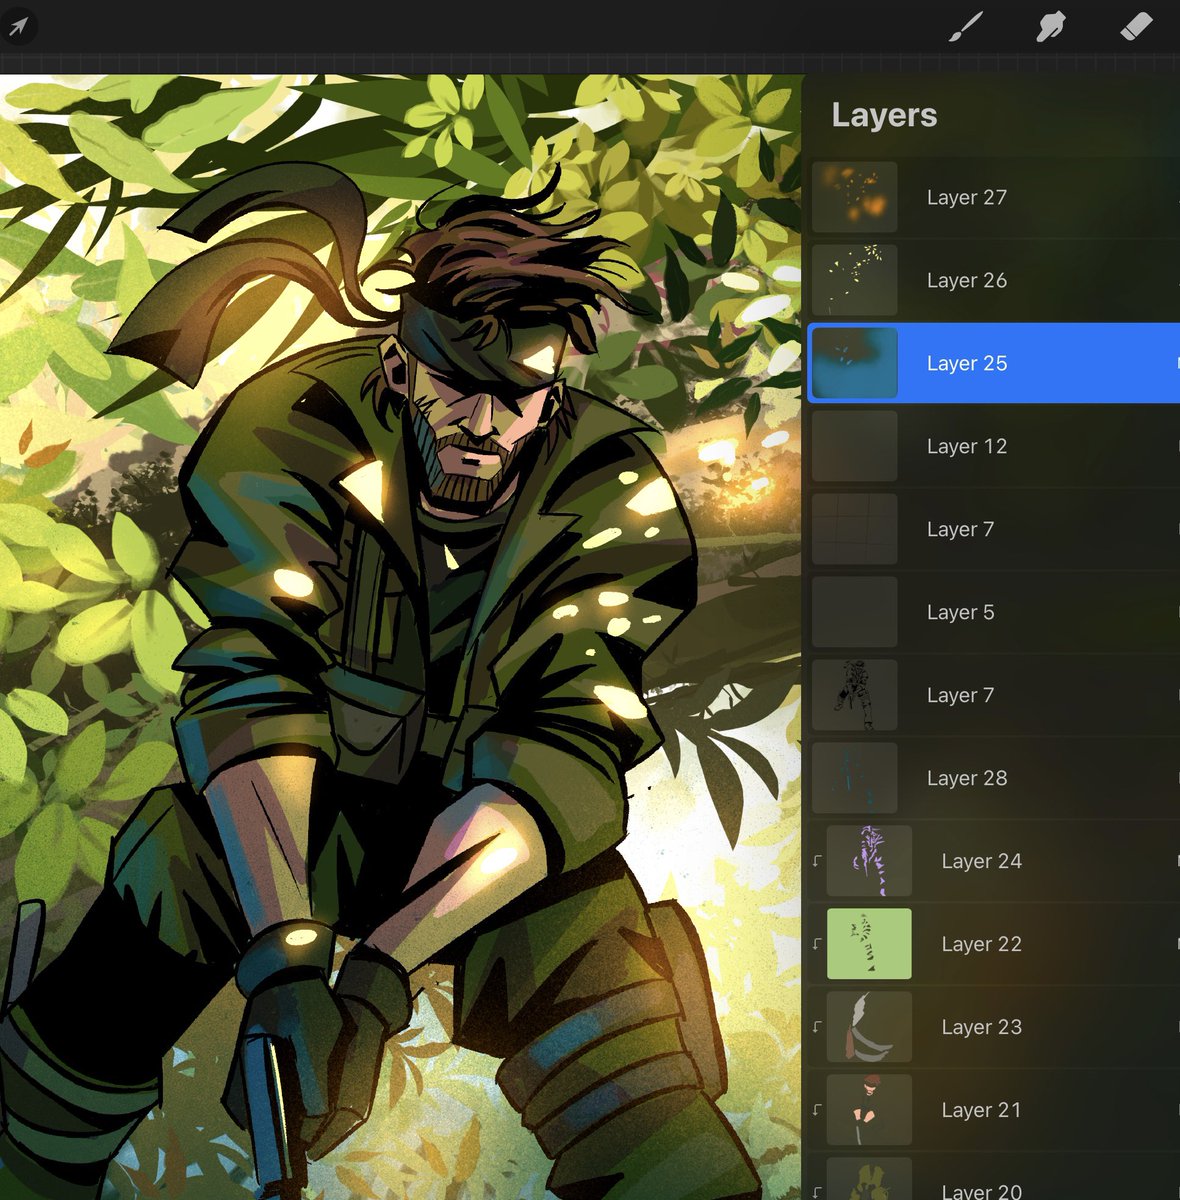
Task: Tap the Layer 24 purple figure thumbnail
Action: [870, 861]
